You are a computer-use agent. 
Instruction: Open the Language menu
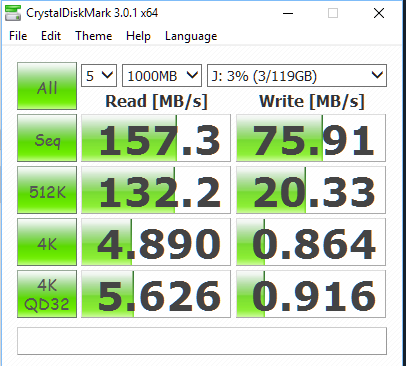(191, 36)
